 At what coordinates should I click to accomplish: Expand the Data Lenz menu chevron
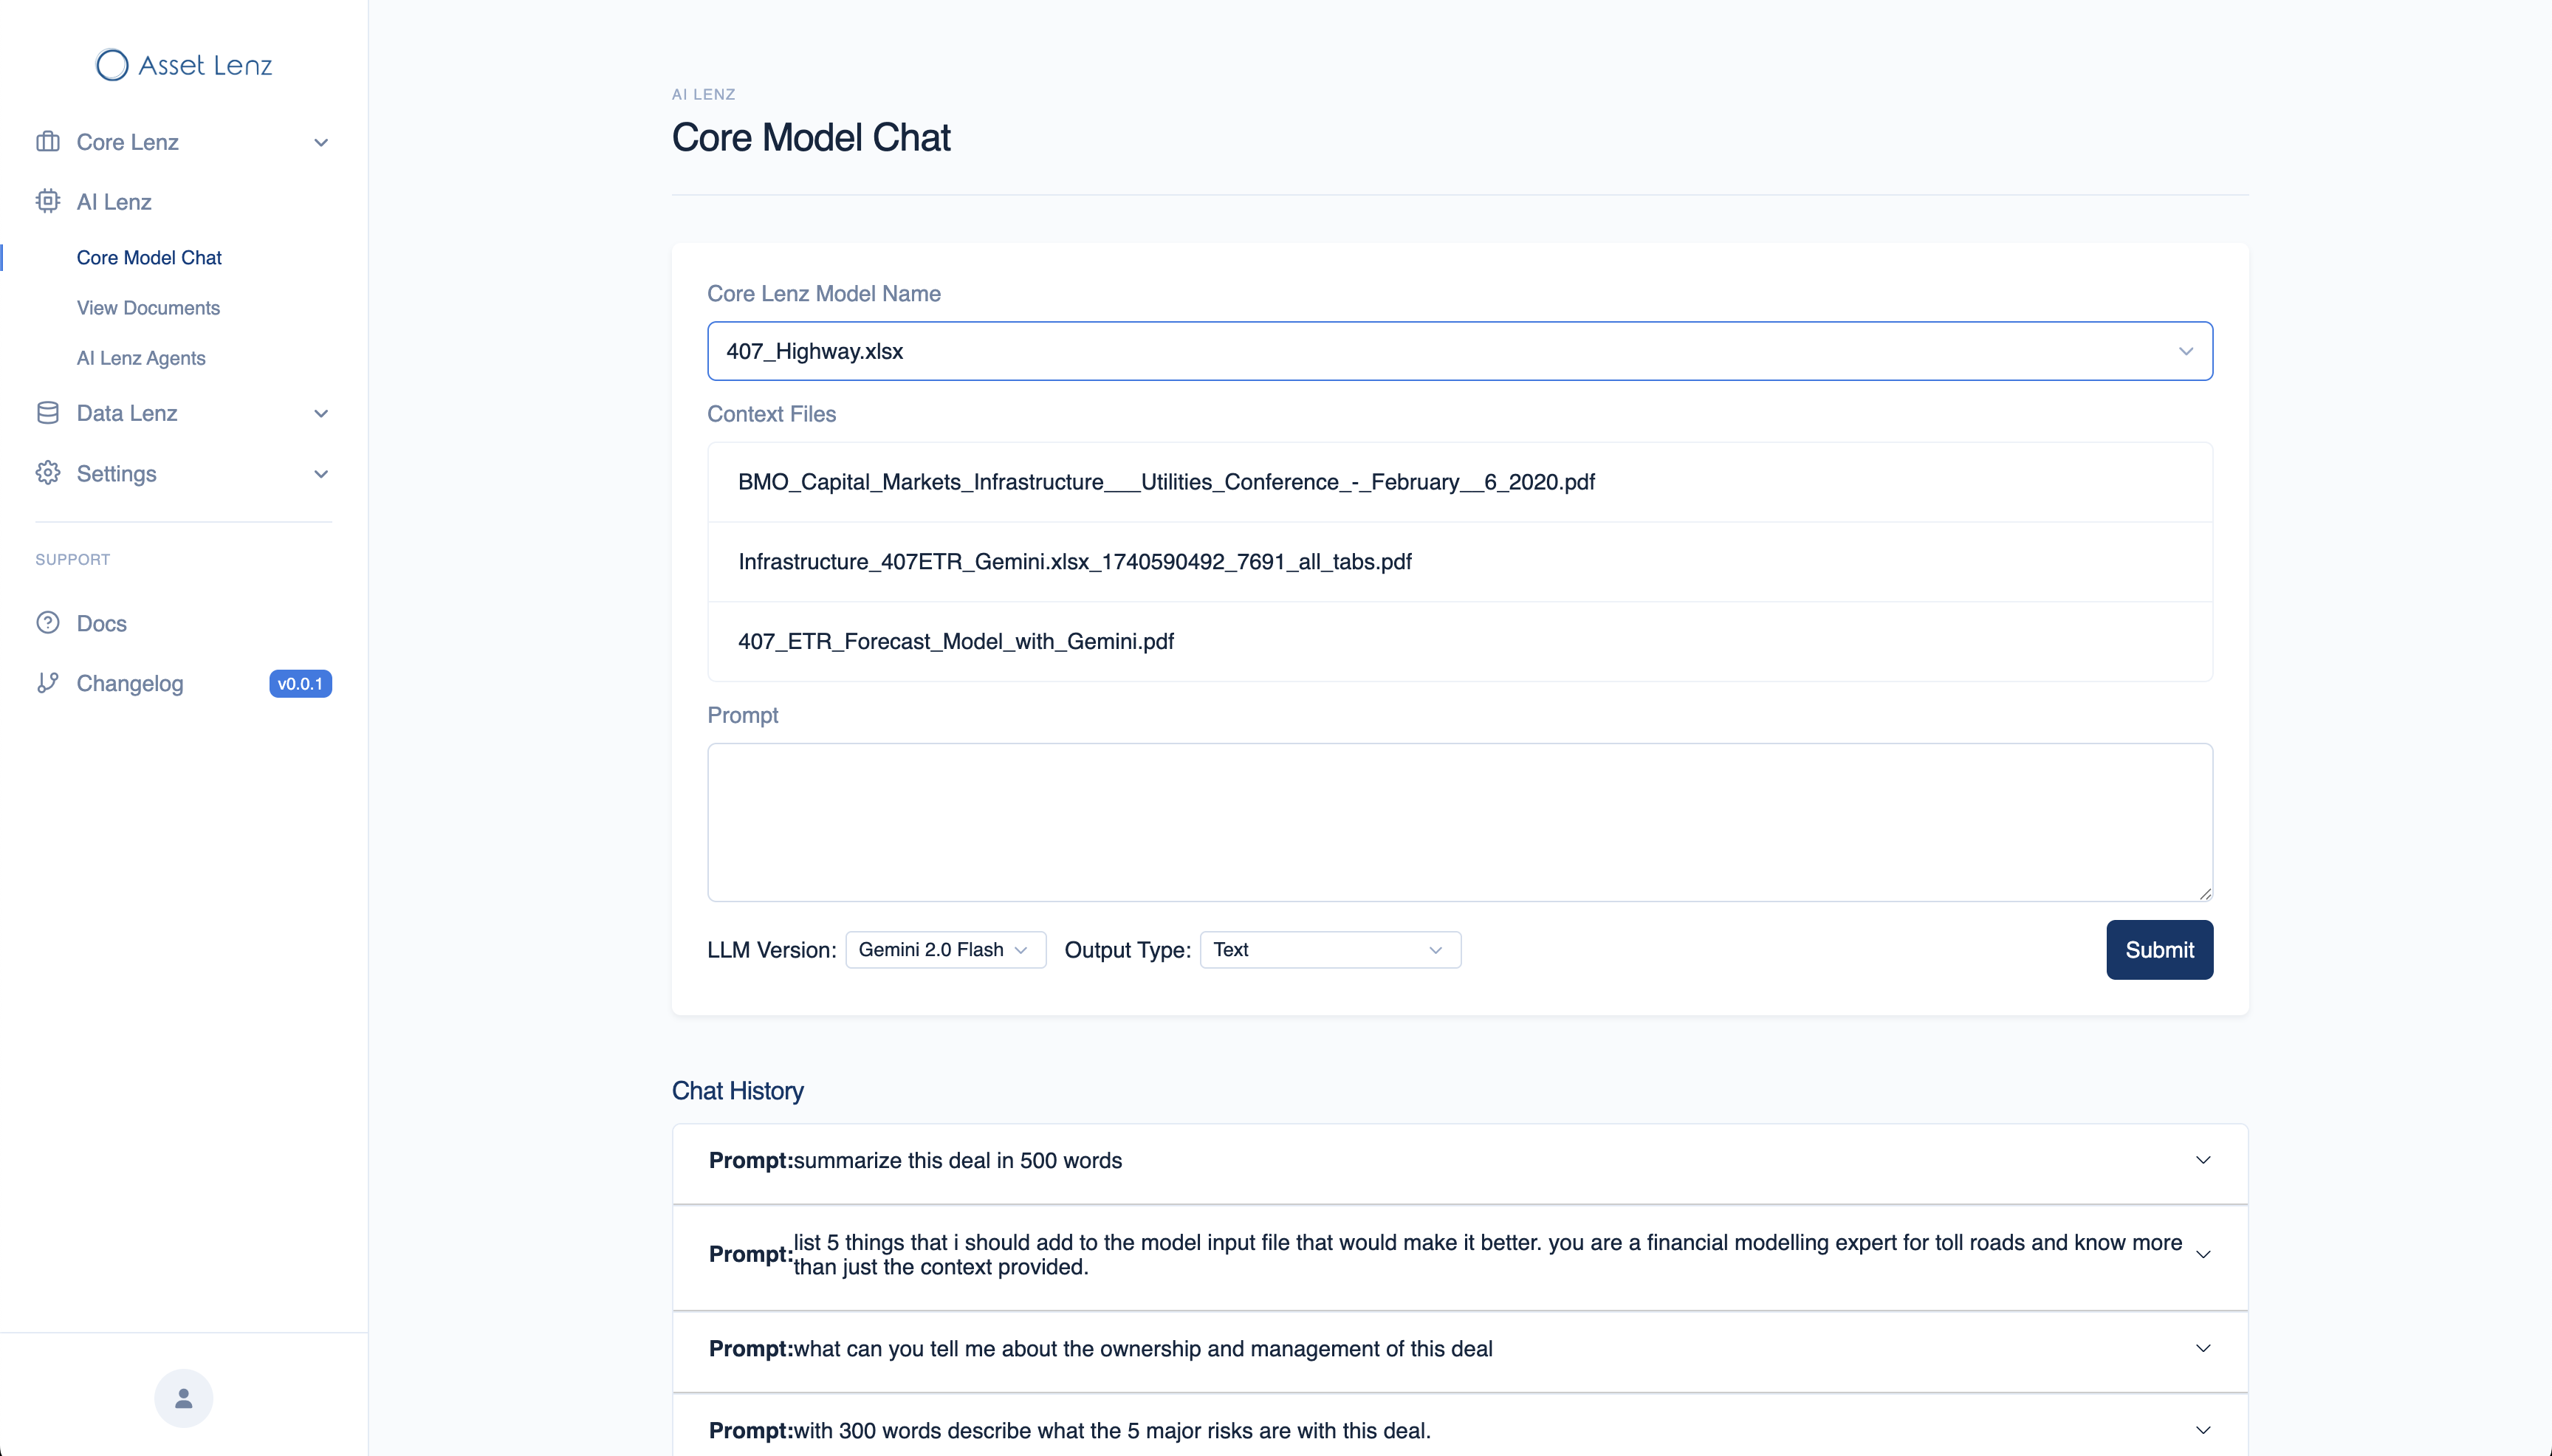[321, 413]
